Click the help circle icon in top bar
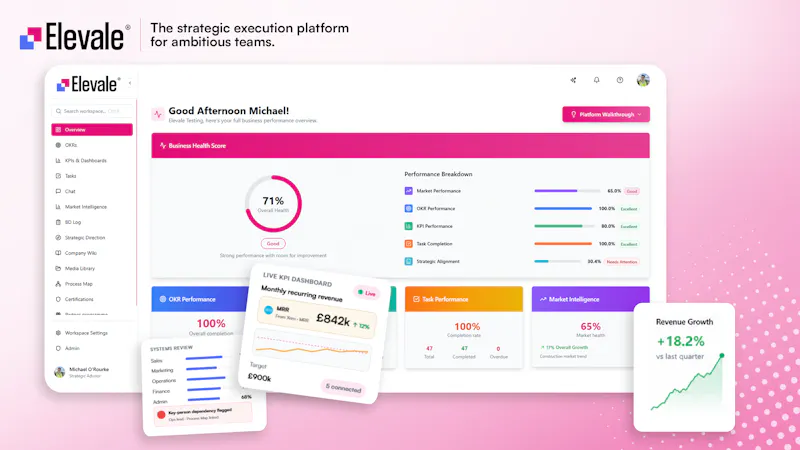The image size is (800, 450). click(620, 80)
